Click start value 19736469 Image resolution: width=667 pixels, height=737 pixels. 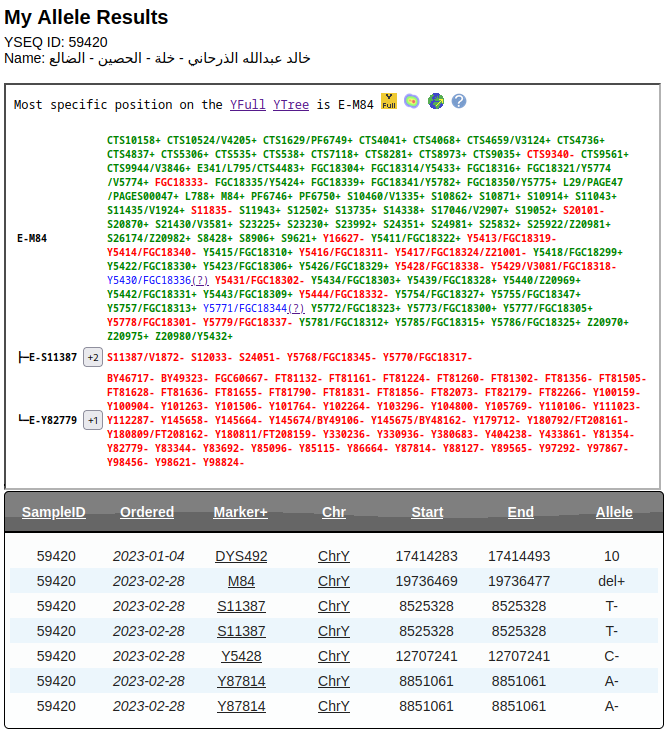pos(426,581)
